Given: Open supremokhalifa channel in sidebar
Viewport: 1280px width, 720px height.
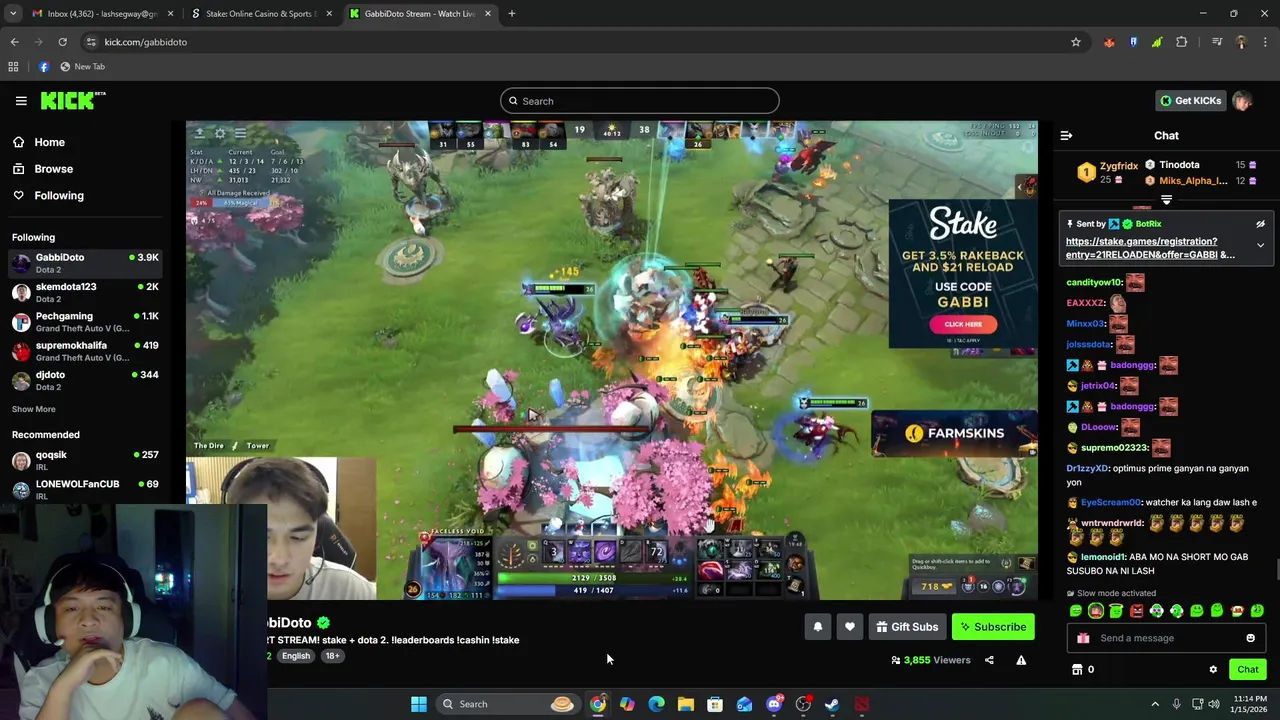Looking at the screenshot, I should coord(86,351).
